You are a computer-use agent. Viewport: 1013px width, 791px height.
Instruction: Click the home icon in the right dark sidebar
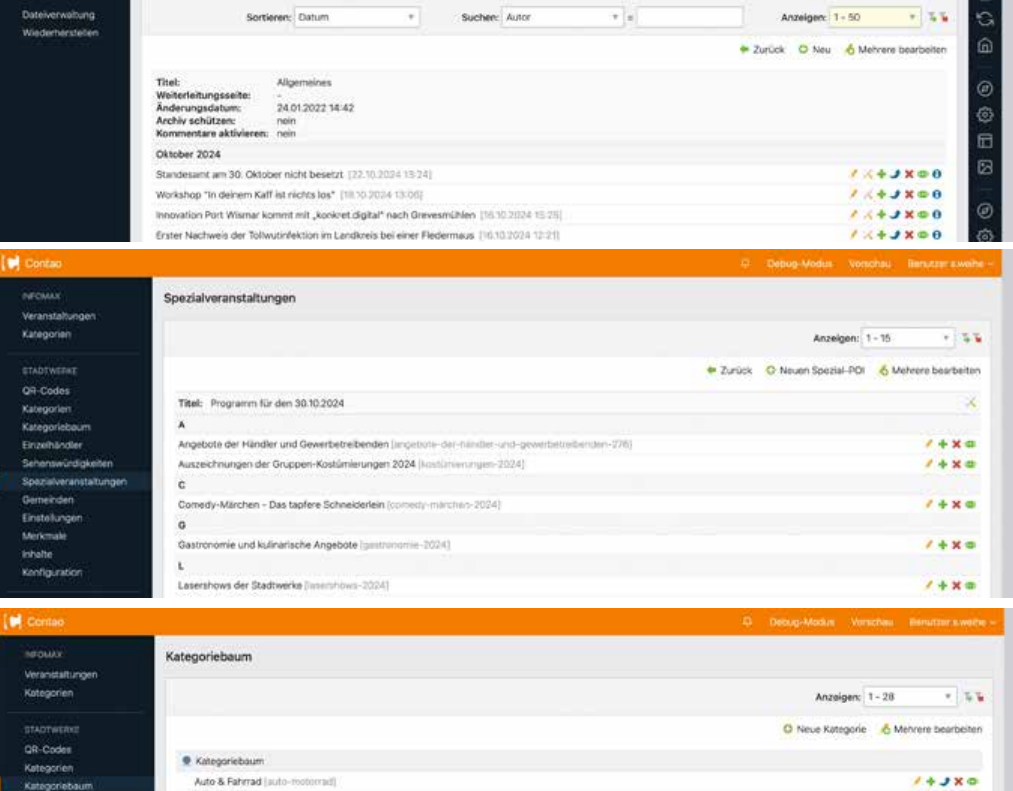coord(984,46)
